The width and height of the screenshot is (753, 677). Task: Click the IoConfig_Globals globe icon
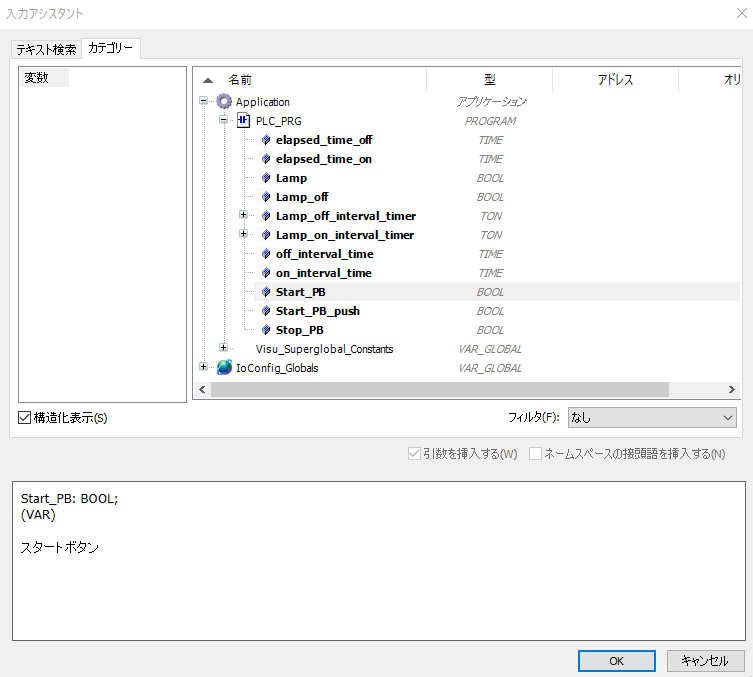224,367
